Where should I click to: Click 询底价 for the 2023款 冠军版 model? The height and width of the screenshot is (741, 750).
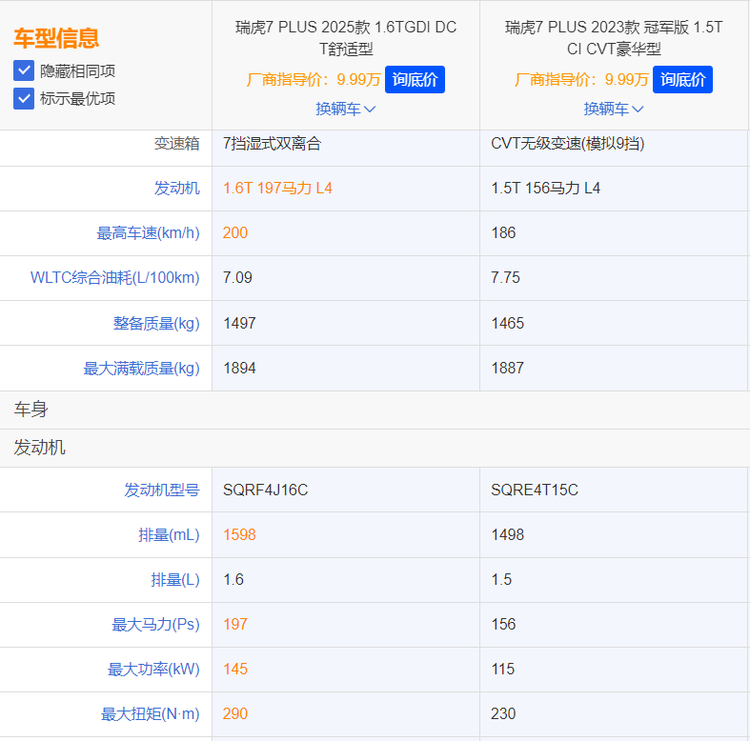point(683,80)
